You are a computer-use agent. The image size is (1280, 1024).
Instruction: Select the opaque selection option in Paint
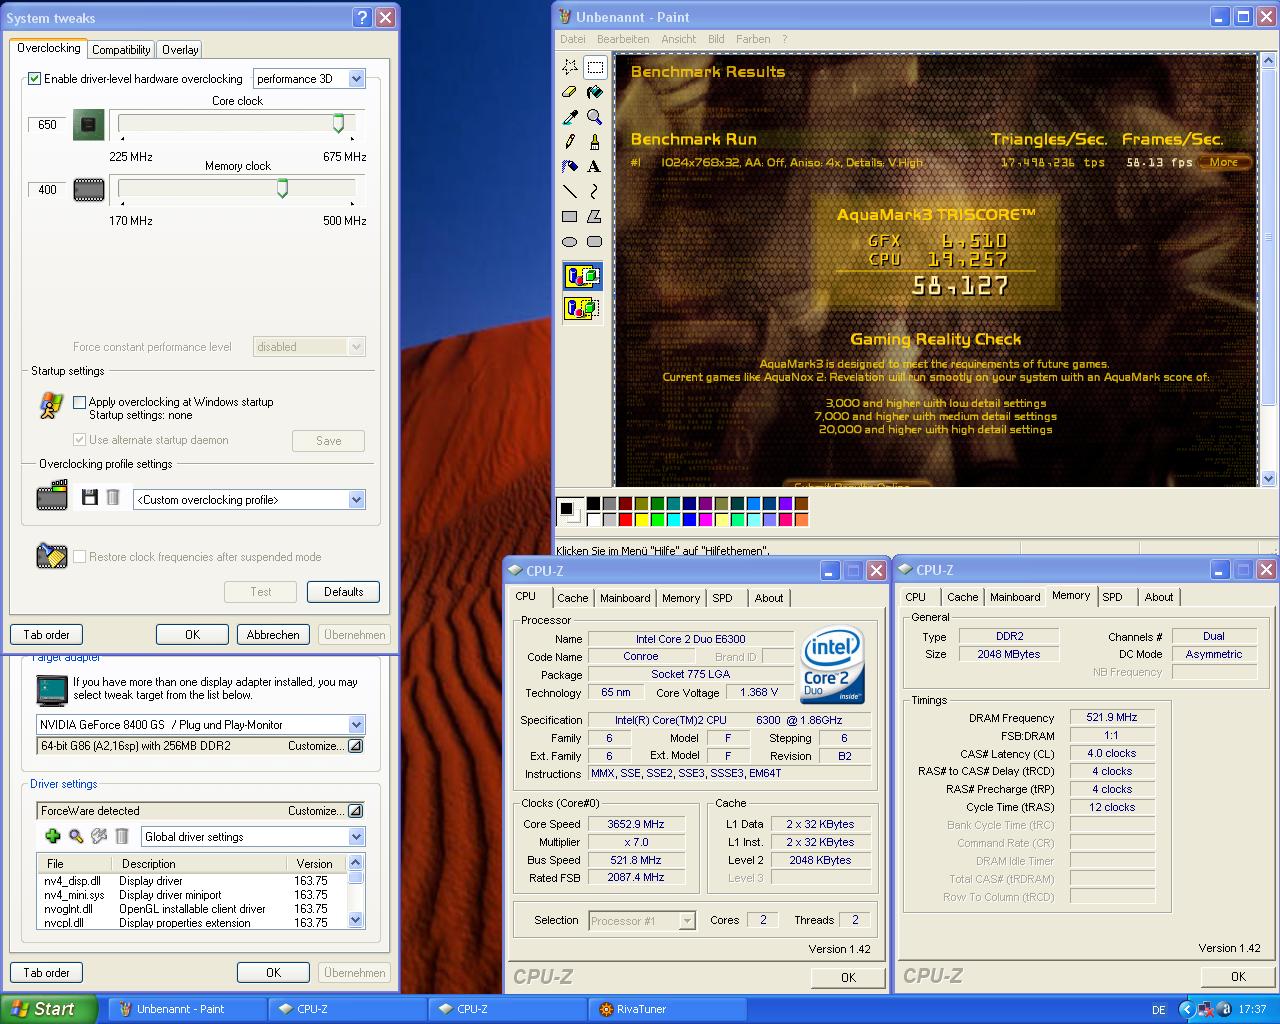pos(582,277)
